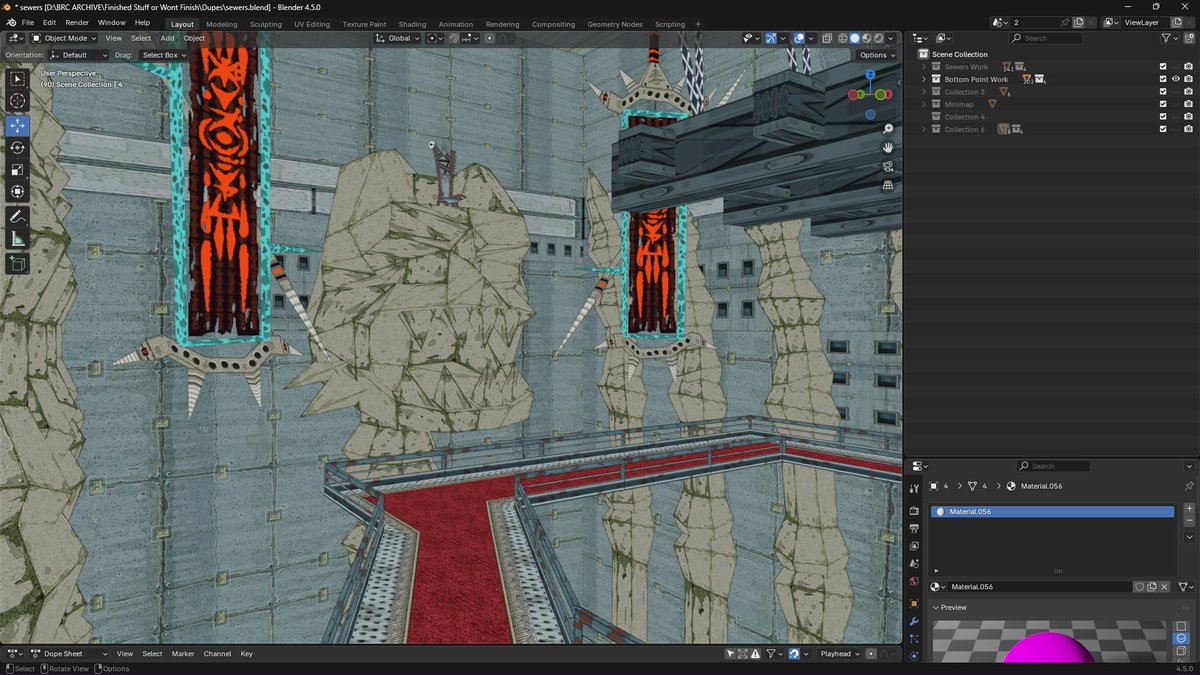Open the Scene properties tab
The width and height of the screenshot is (1200, 675).
(914, 564)
